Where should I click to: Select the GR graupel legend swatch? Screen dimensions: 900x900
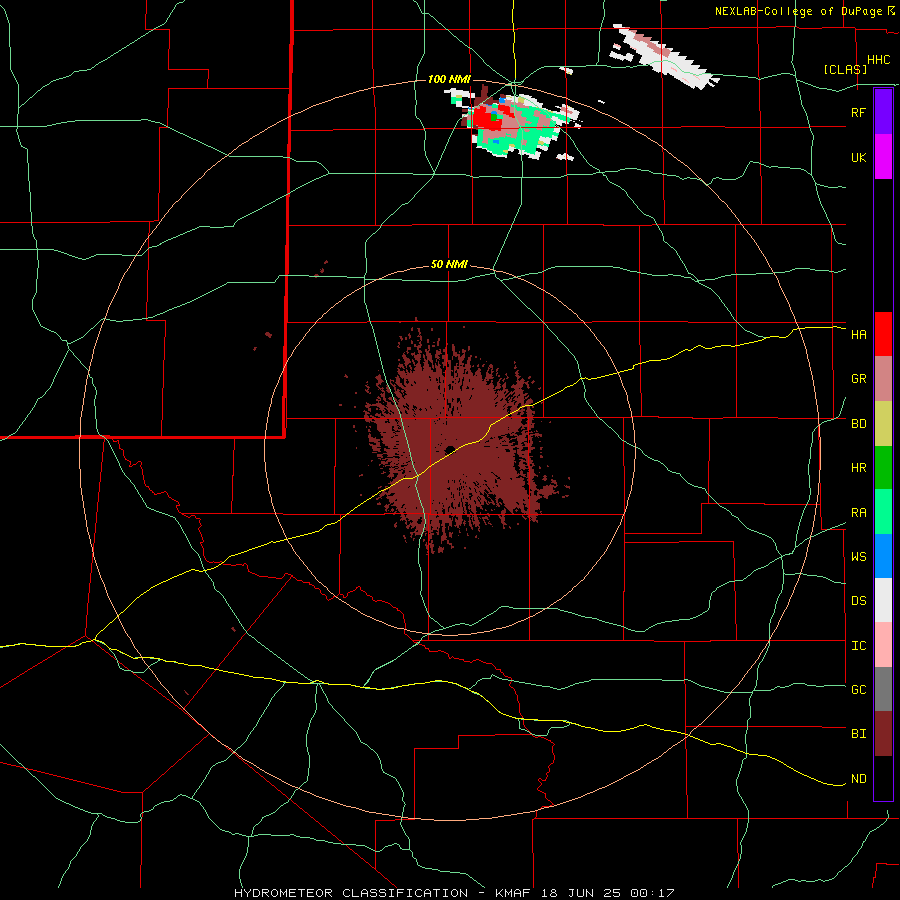883,379
